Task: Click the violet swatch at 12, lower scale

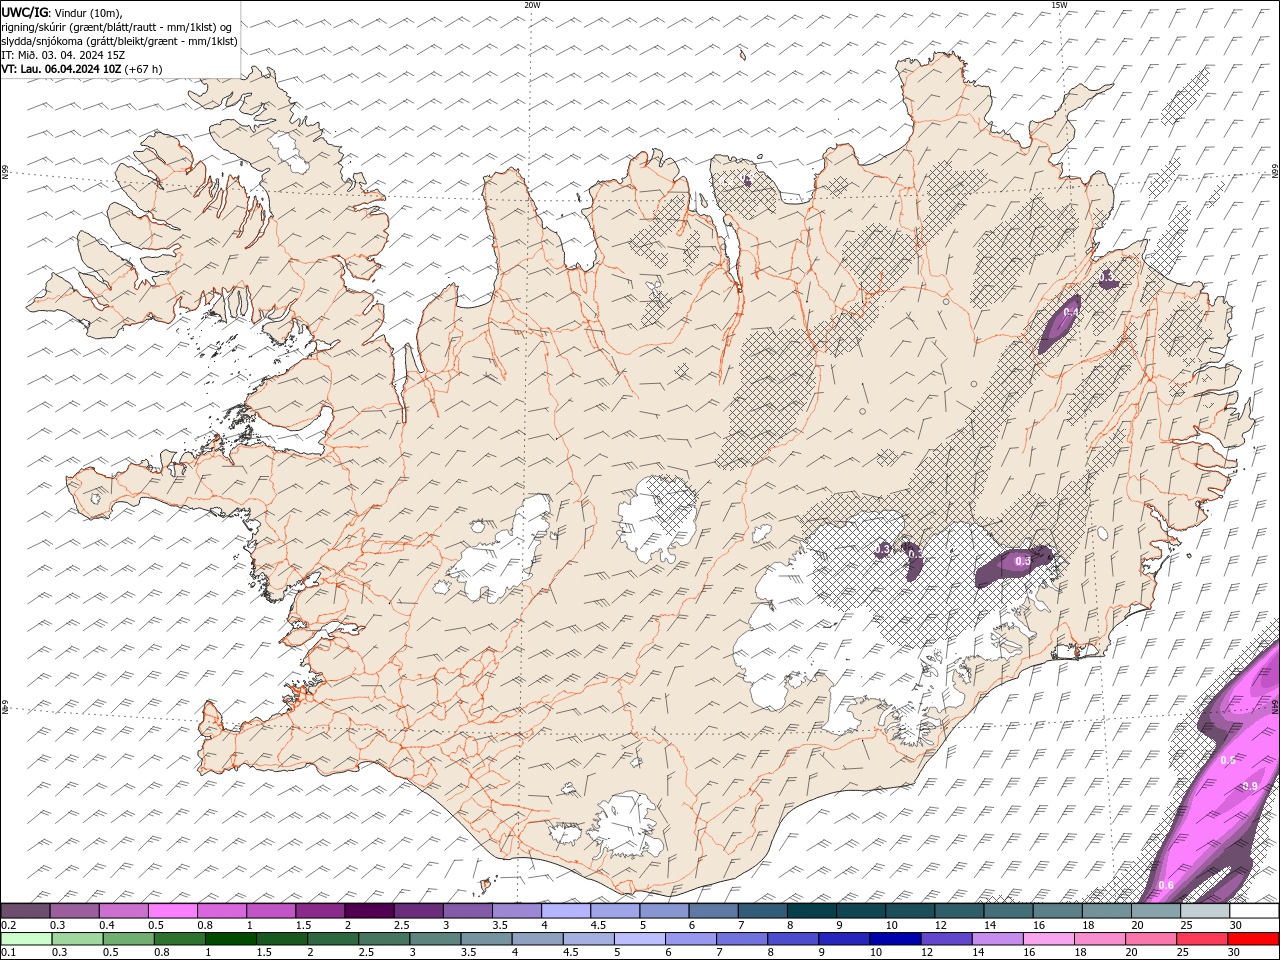Action: (x=945, y=939)
